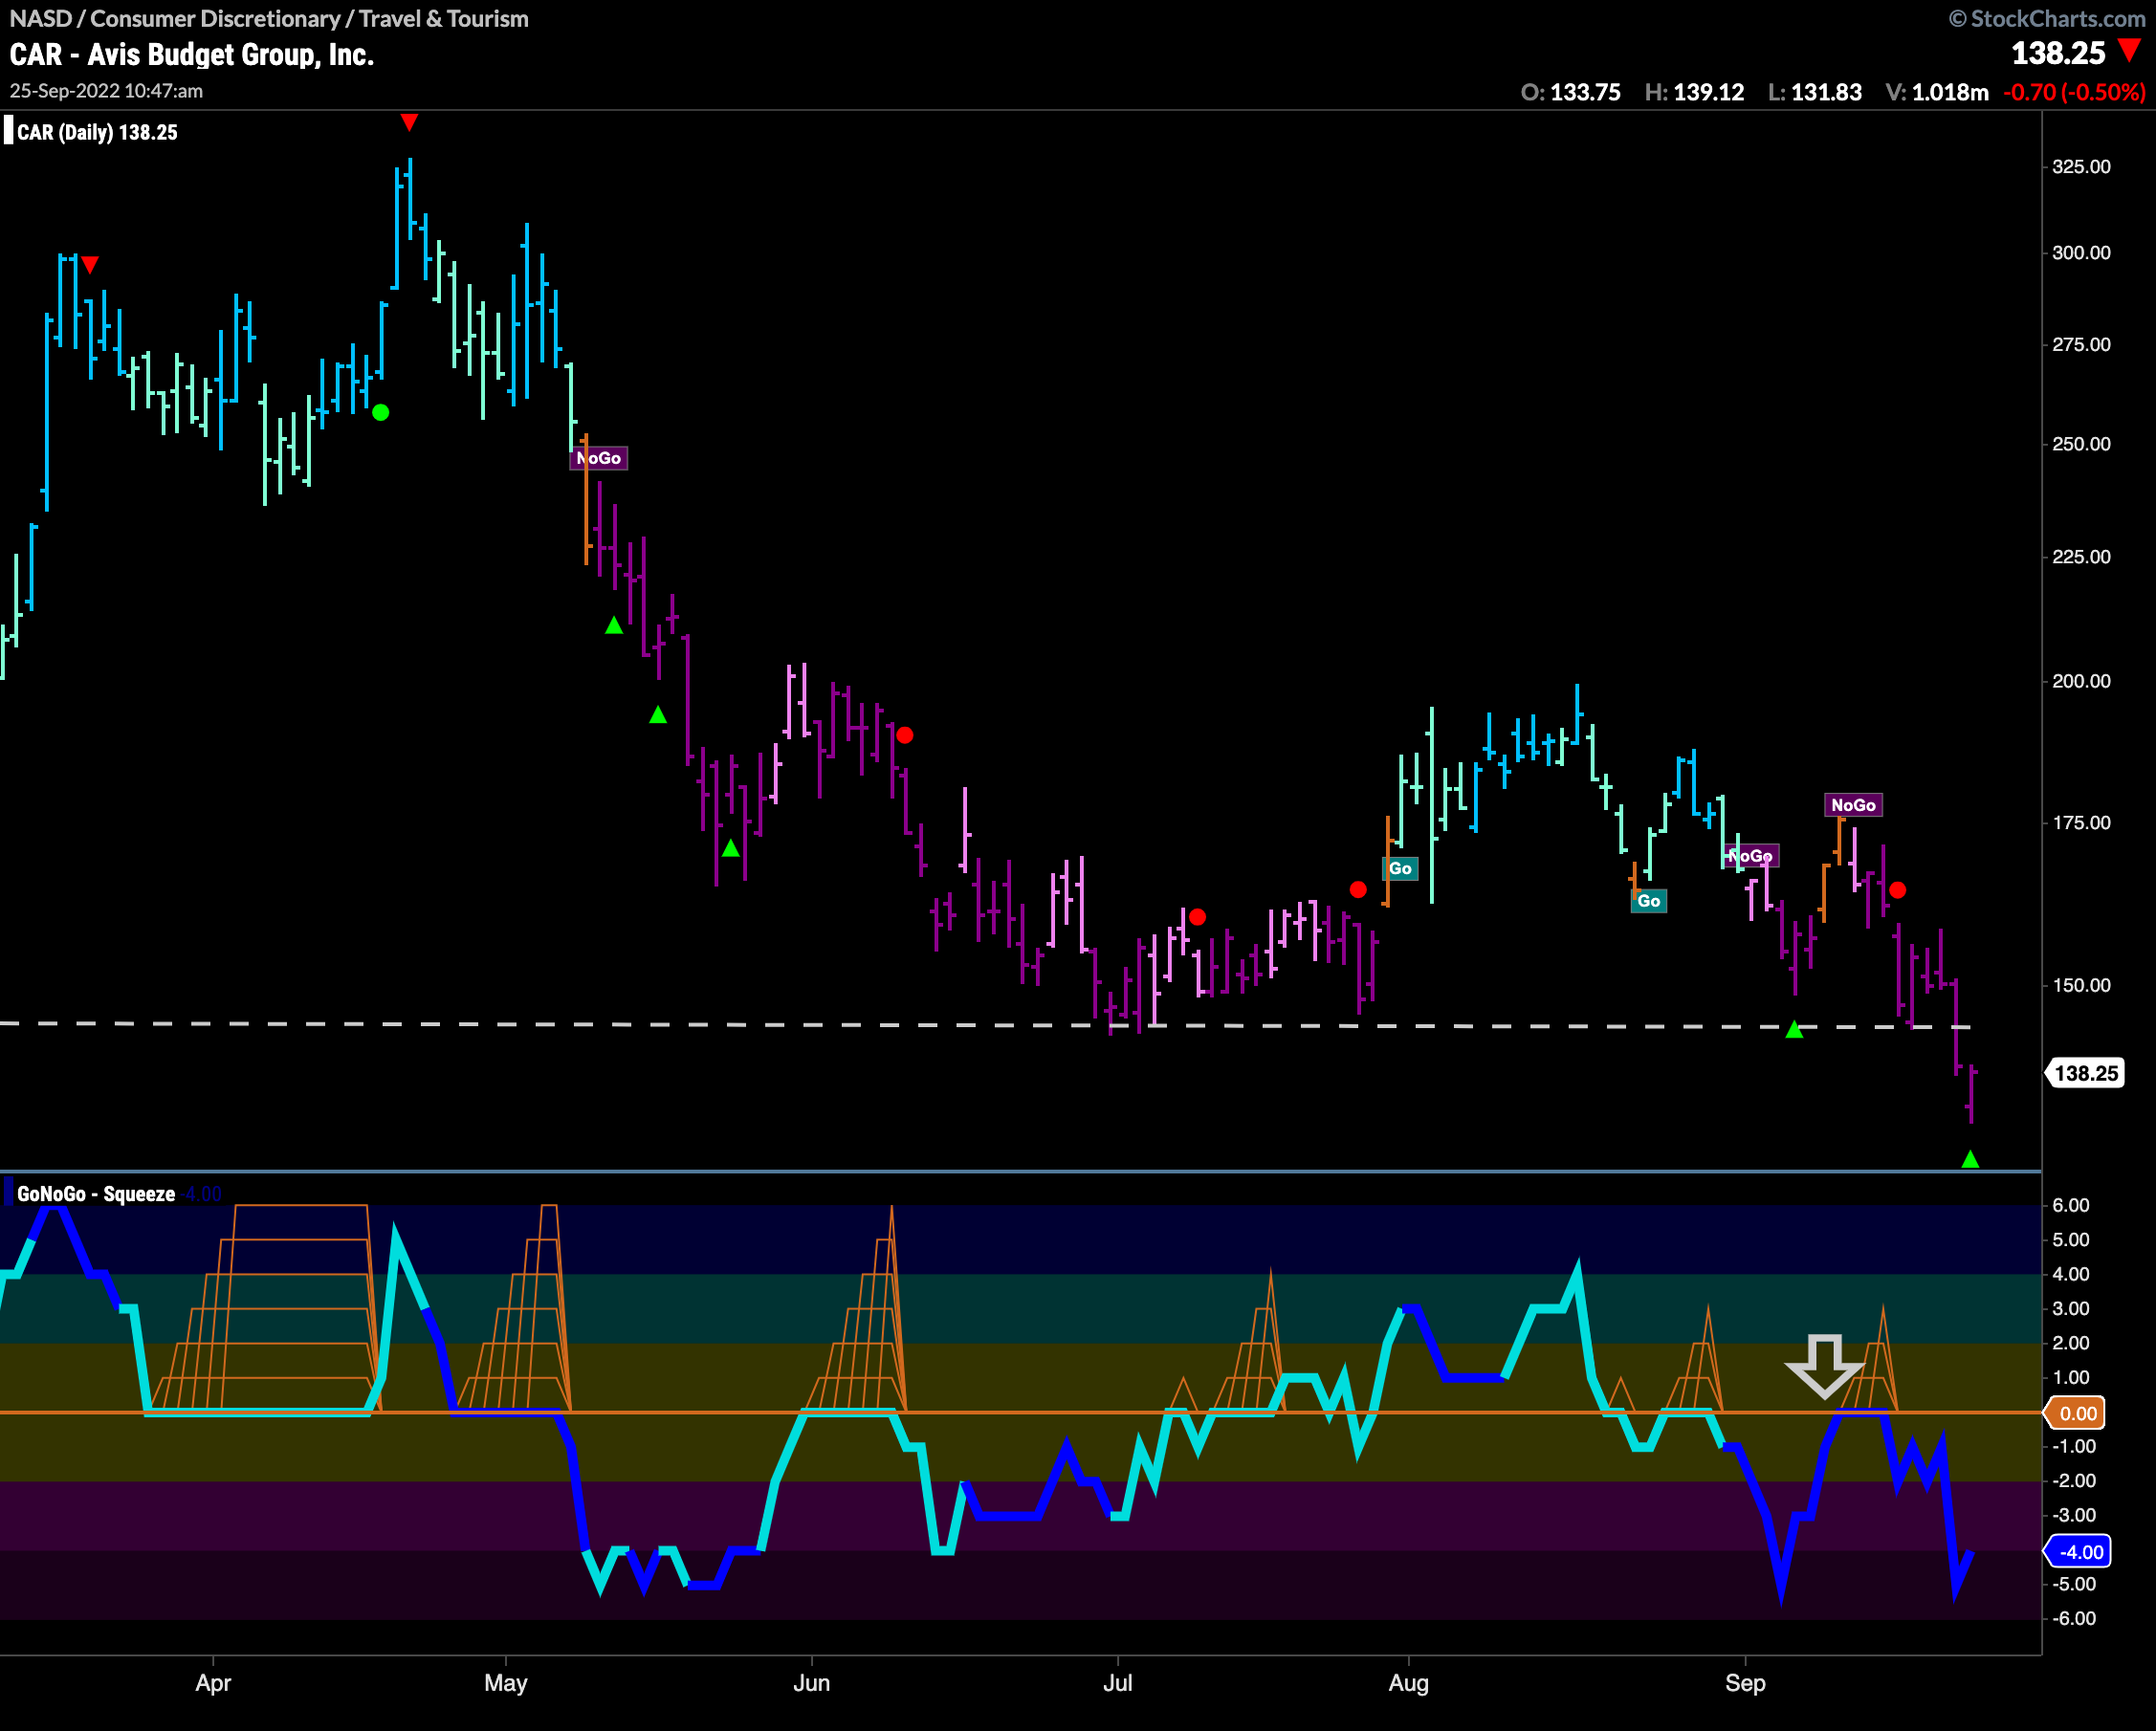Click the 325.00 price axis label
Image resolution: width=2156 pixels, height=1731 pixels.
pyautogui.click(x=2080, y=167)
